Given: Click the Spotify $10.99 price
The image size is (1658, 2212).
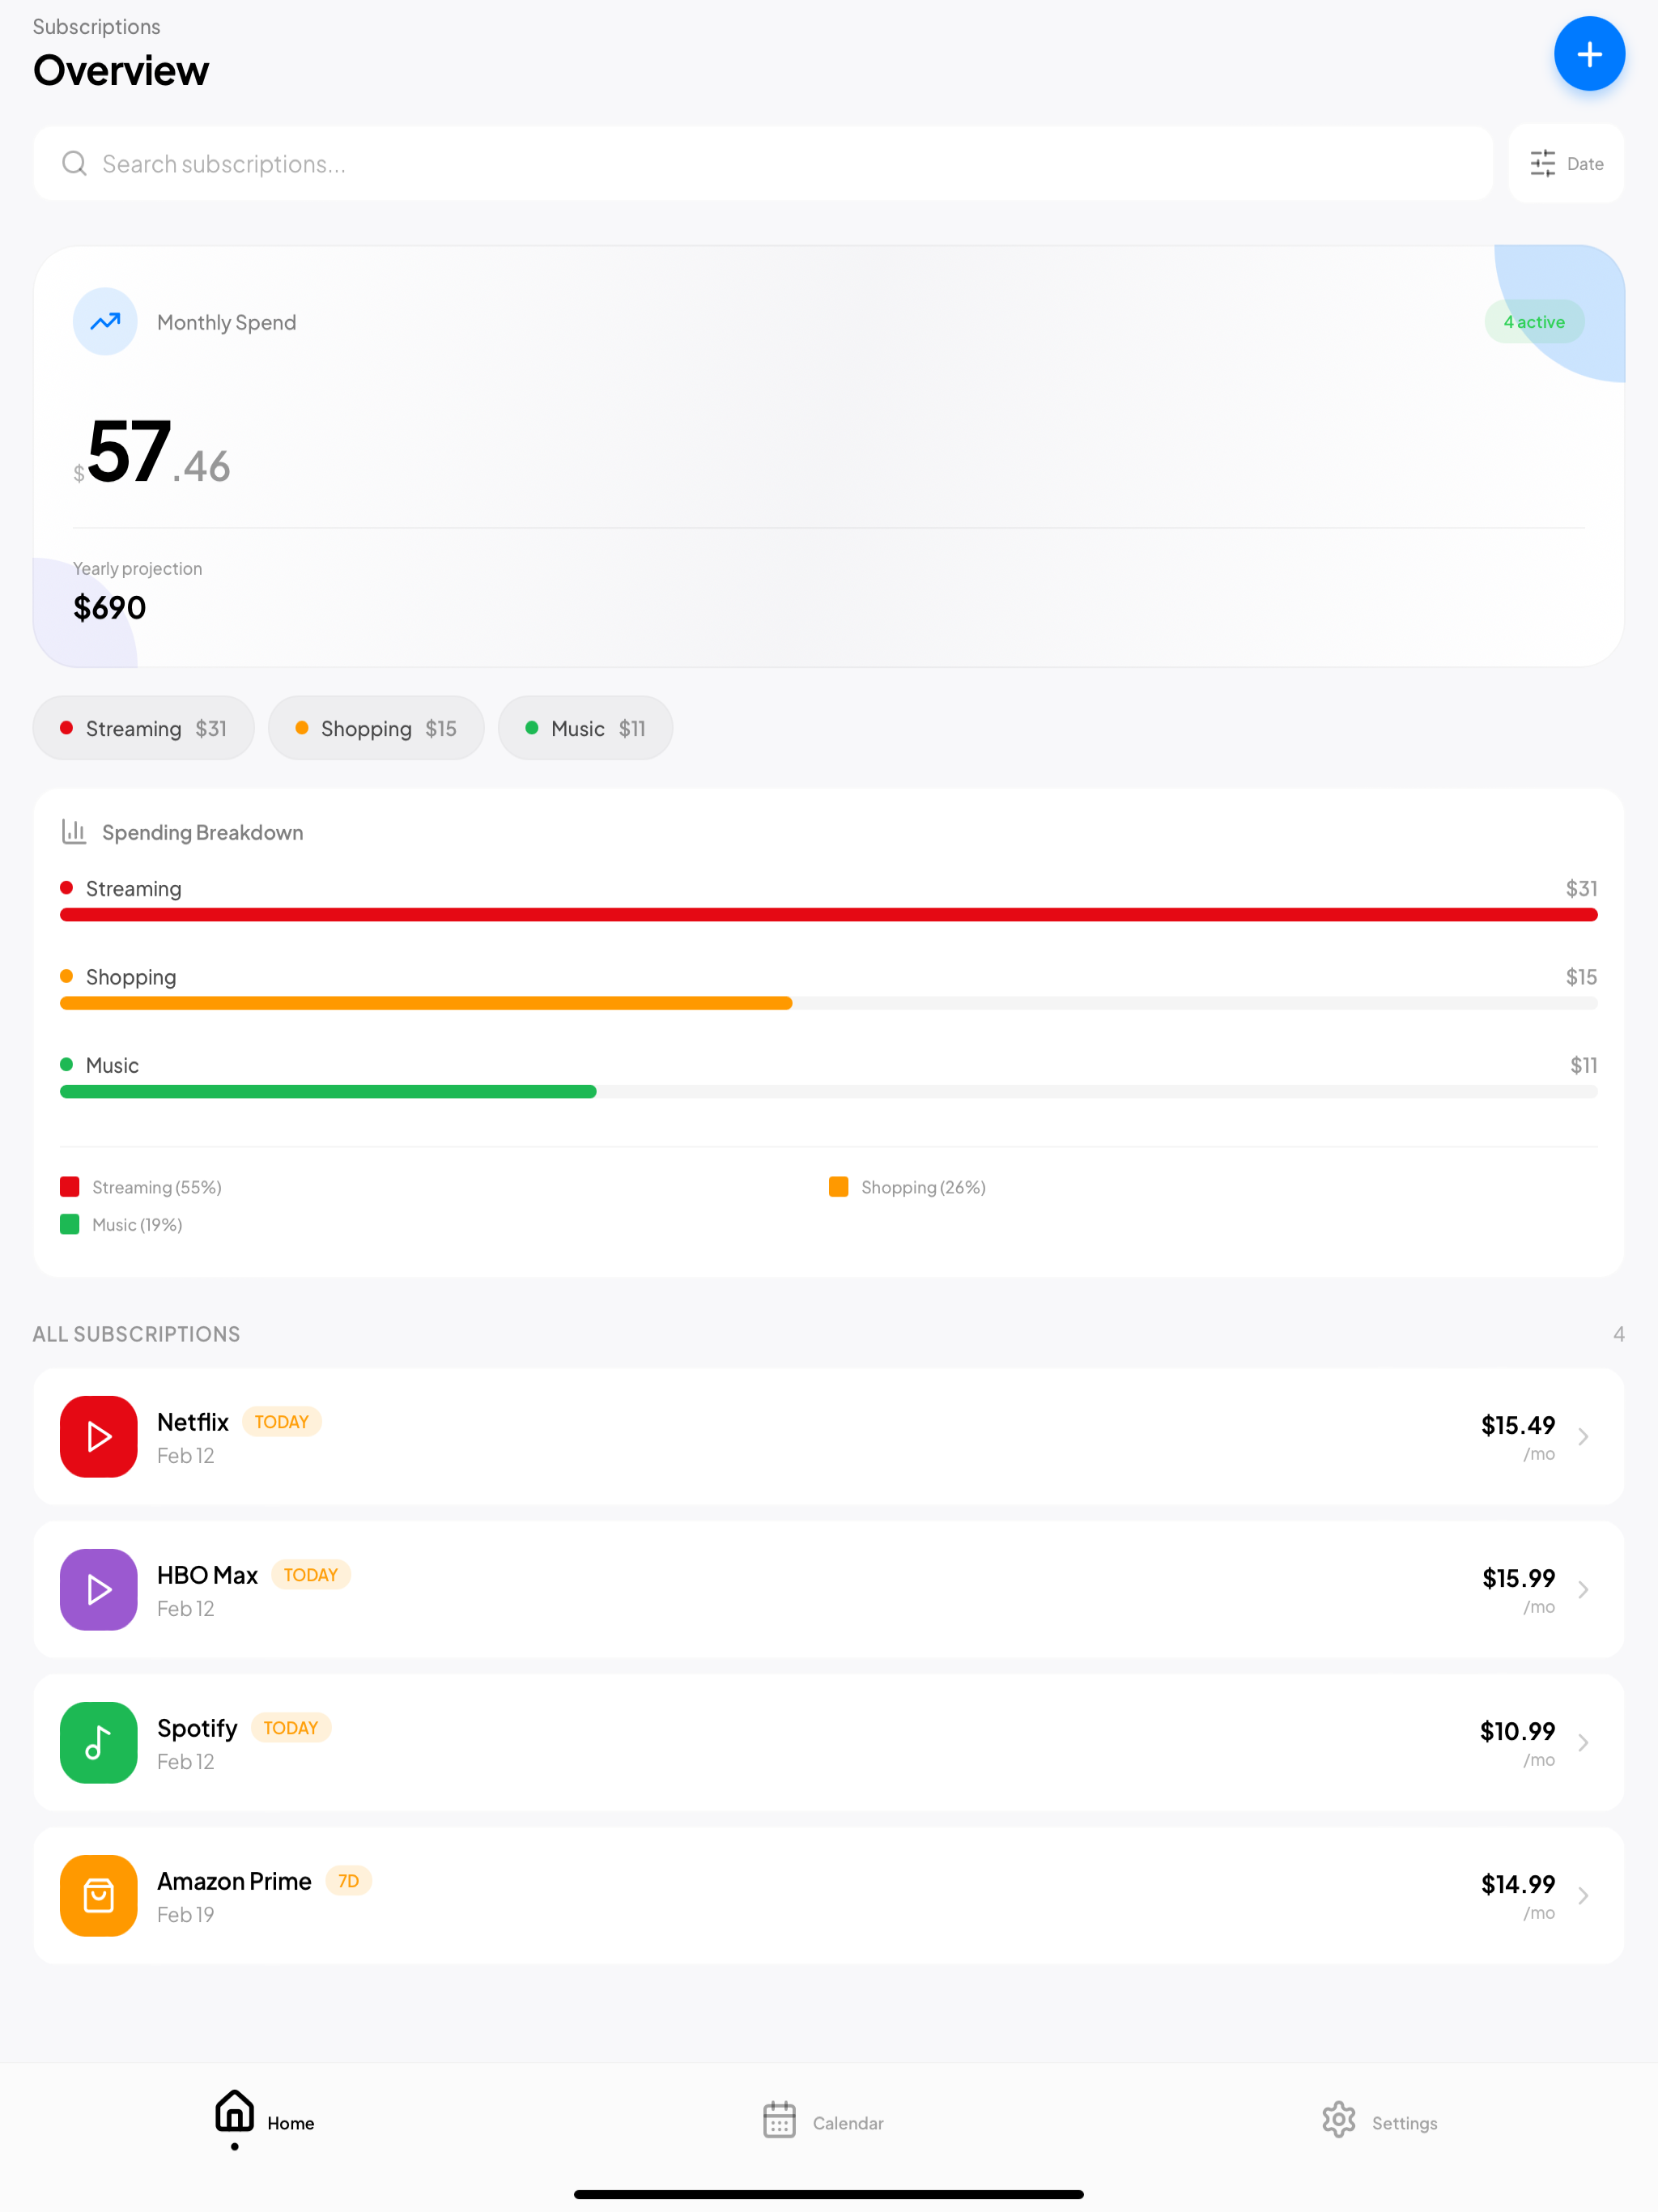Looking at the screenshot, I should click(x=1518, y=1731).
